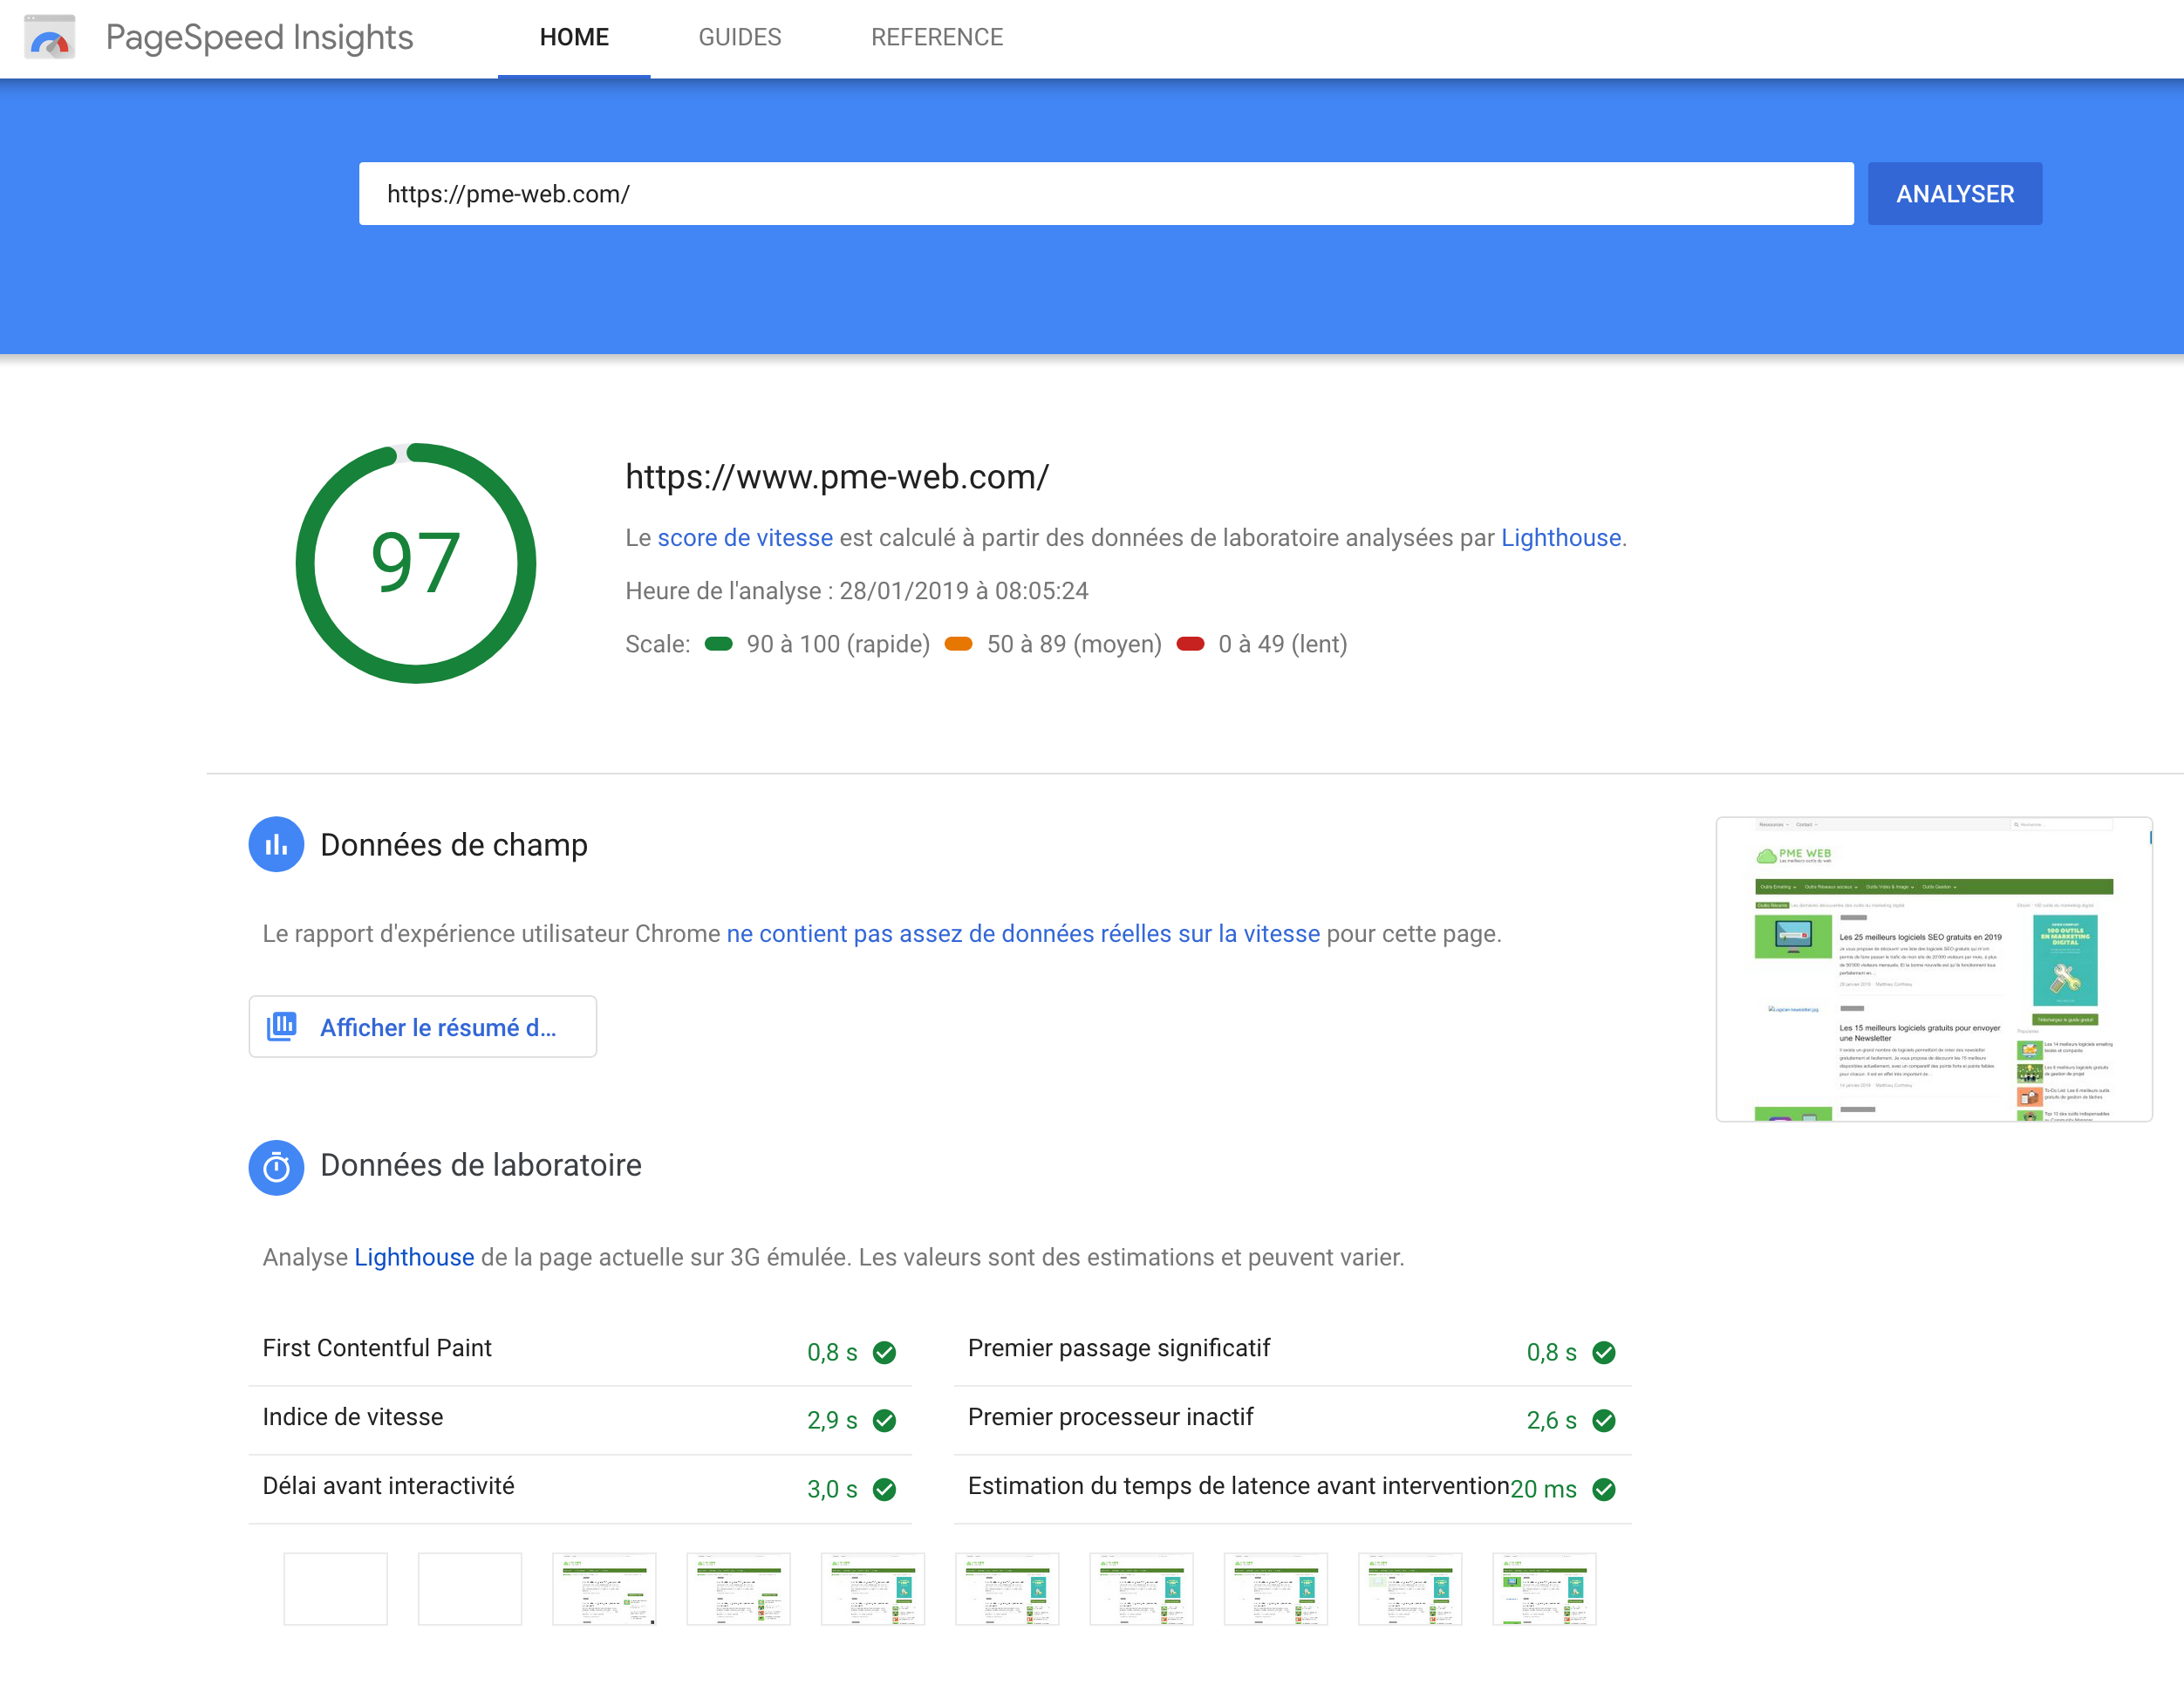The image size is (2184, 1692).
Task: Click Indice de vitesse green checkmark
Action: [x=884, y=1420]
